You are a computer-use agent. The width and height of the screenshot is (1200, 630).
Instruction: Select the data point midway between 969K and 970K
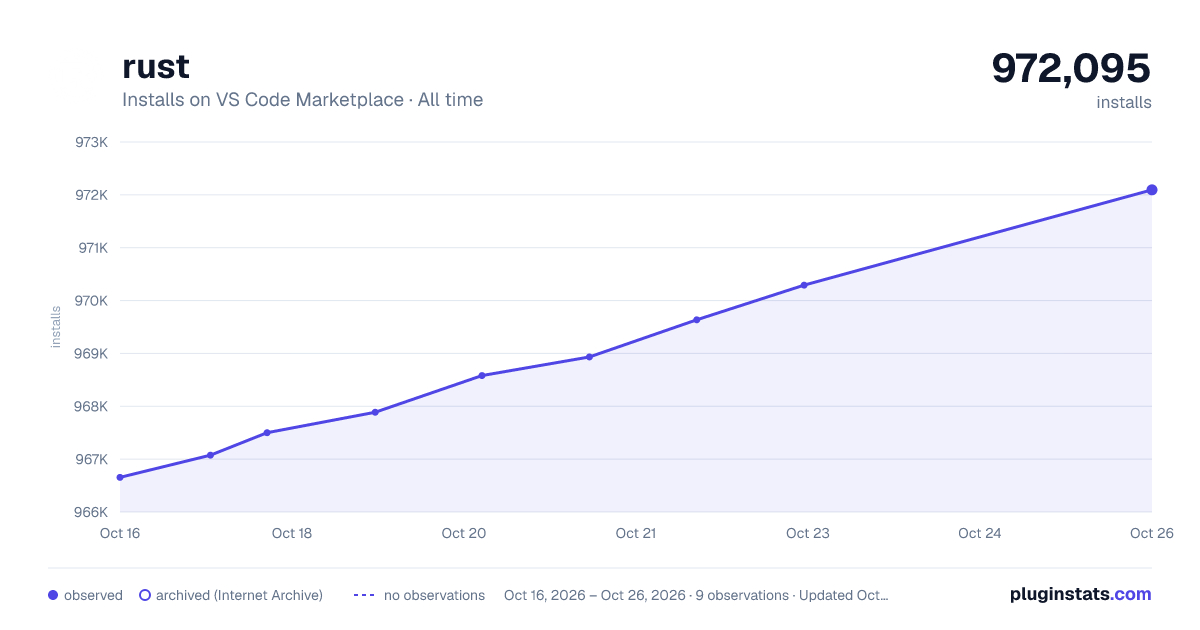pos(696,320)
